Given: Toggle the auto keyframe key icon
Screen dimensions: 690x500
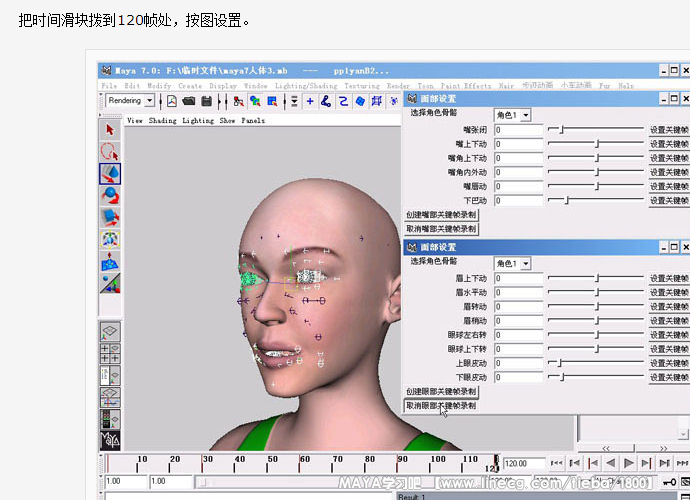Looking at the screenshot, I should pos(670,483).
